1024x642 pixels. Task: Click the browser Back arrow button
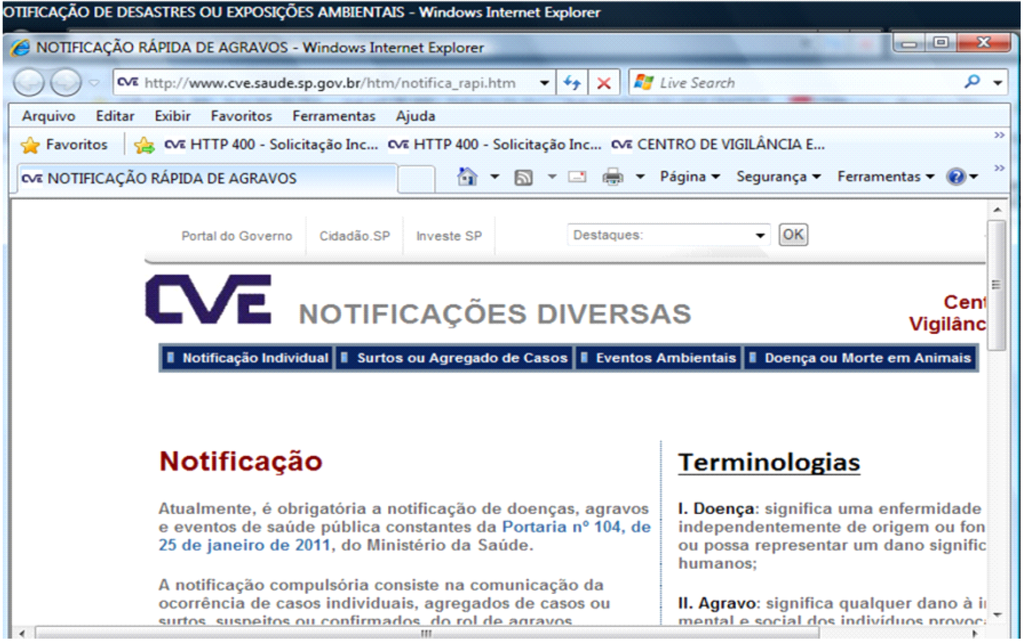click(x=29, y=83)
